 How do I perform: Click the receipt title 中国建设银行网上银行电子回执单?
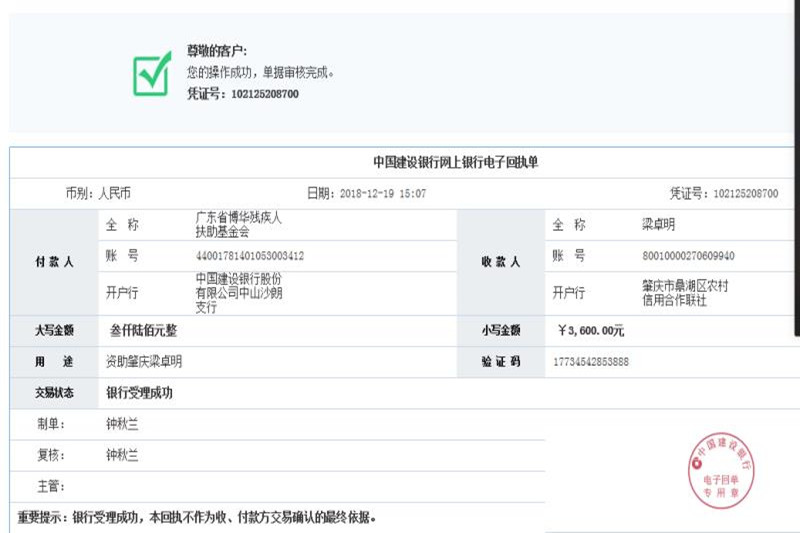point(455,162)
